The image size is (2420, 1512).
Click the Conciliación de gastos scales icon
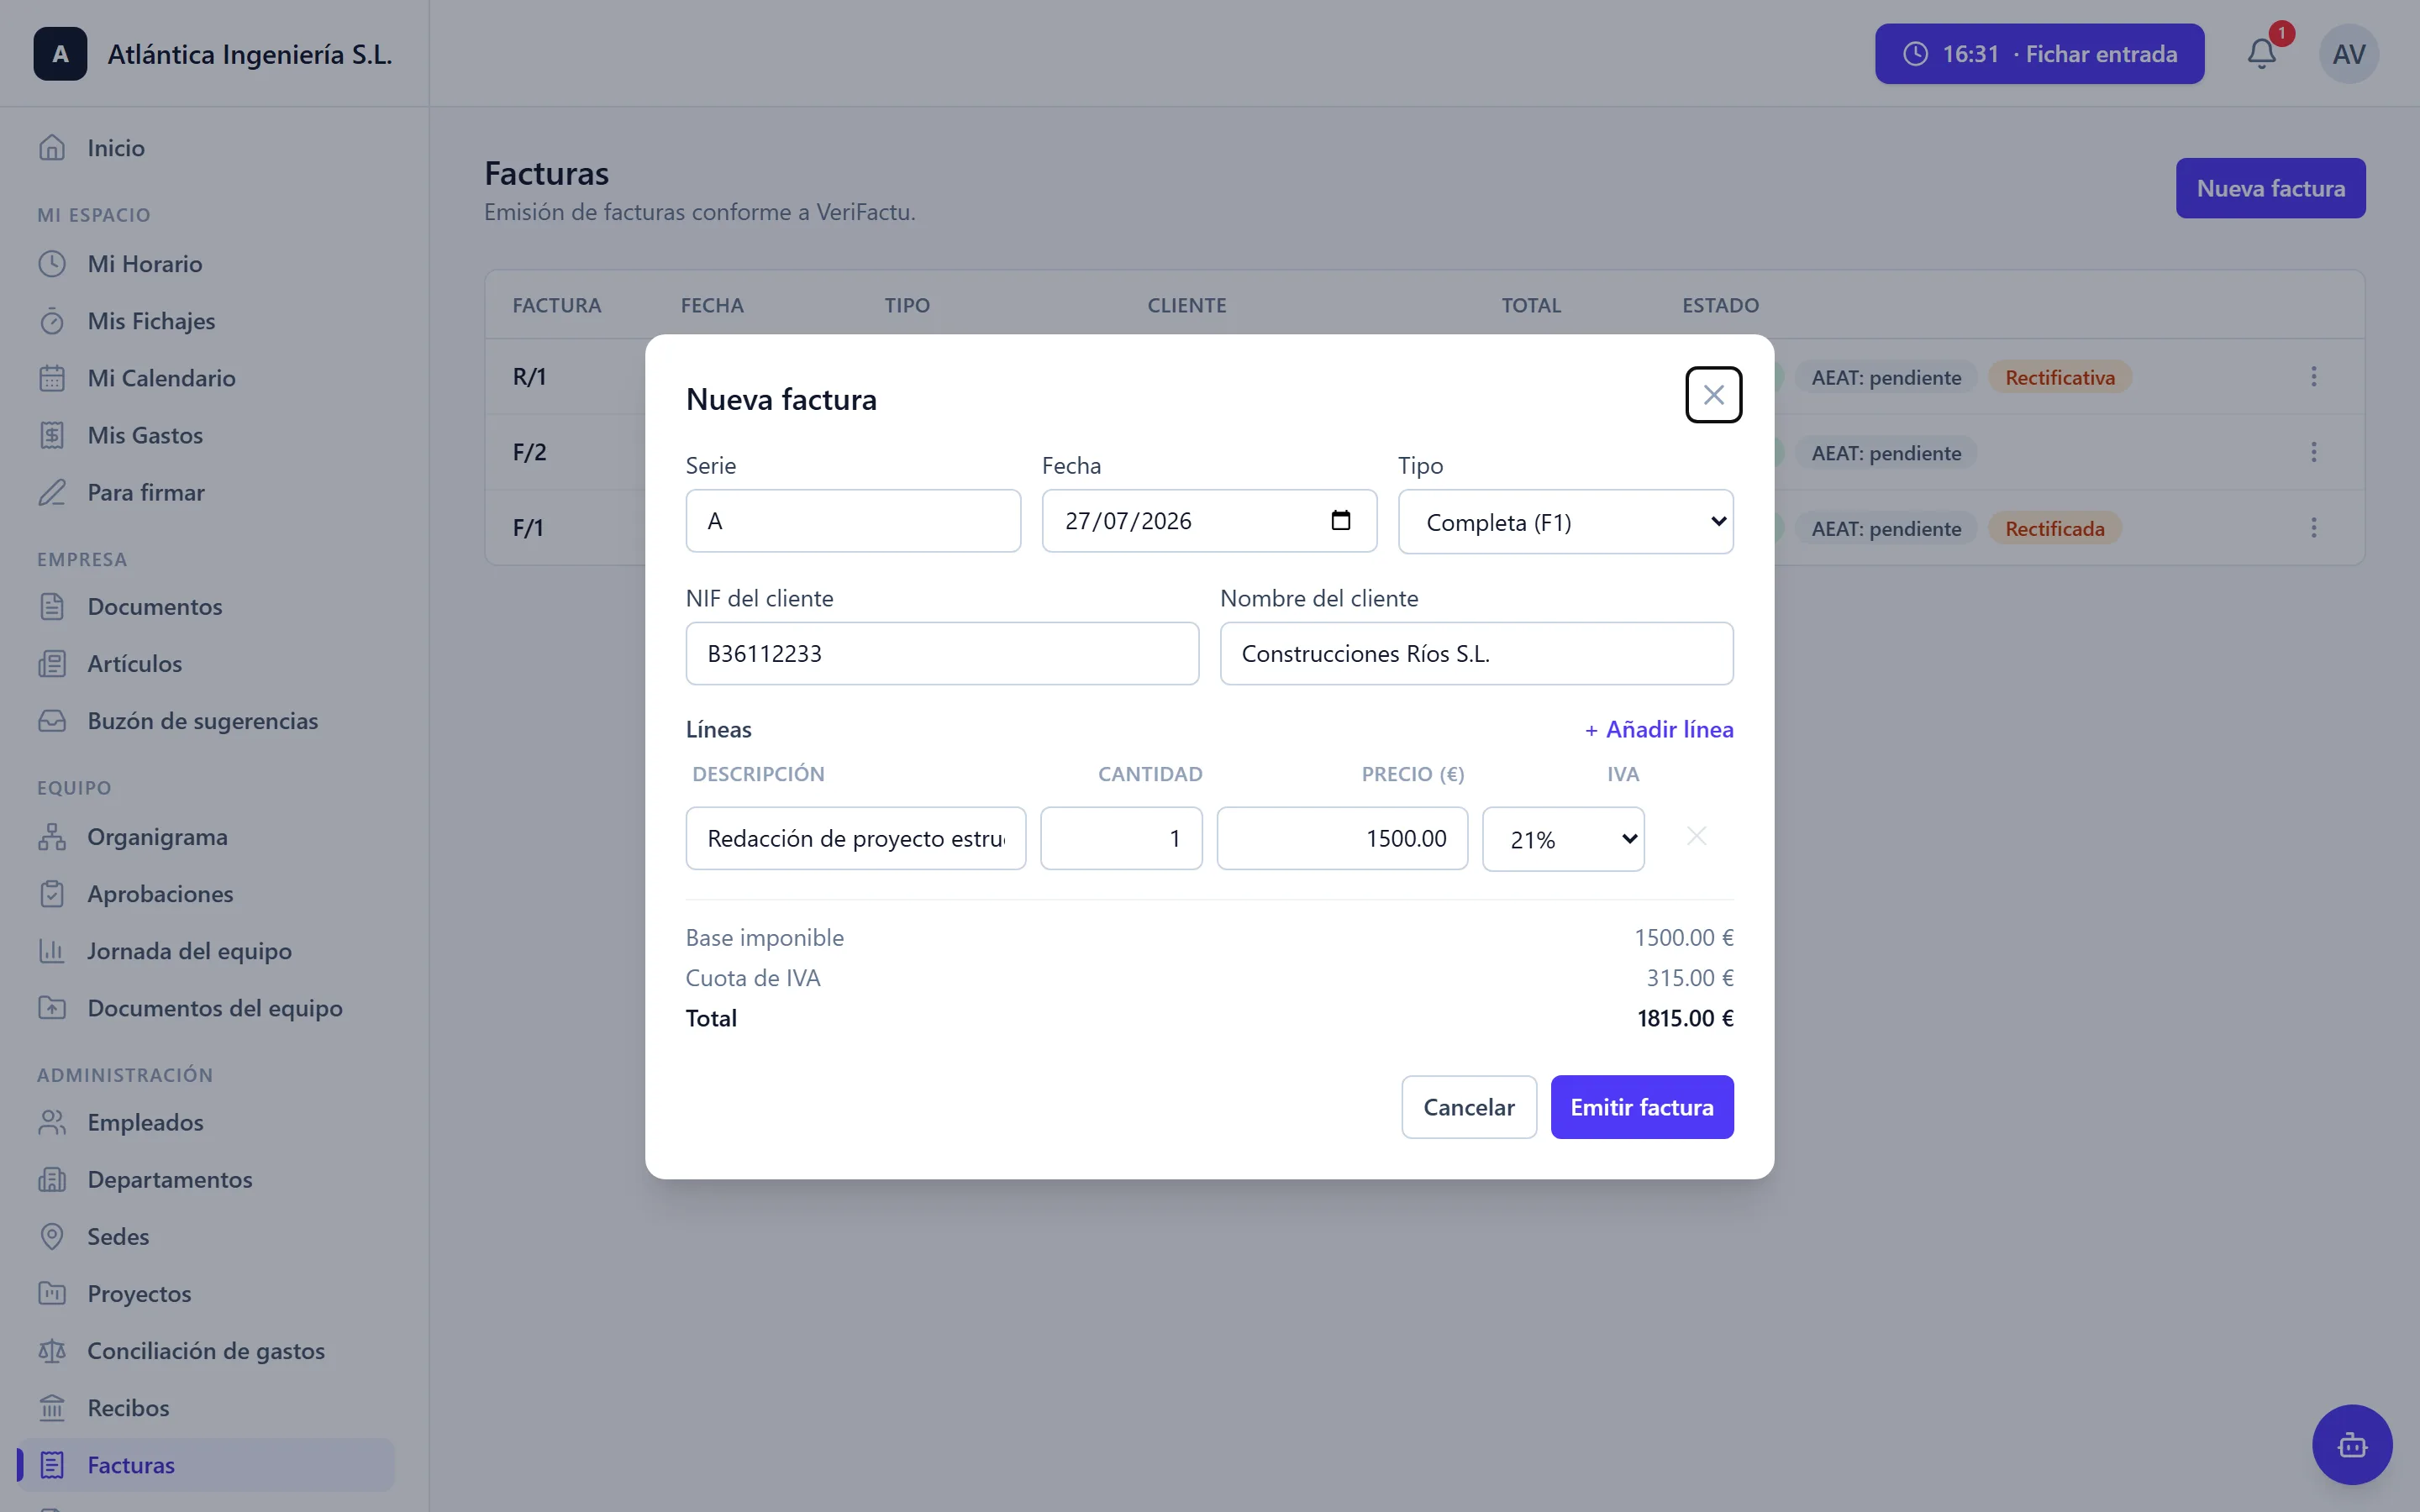(52, 1351)
